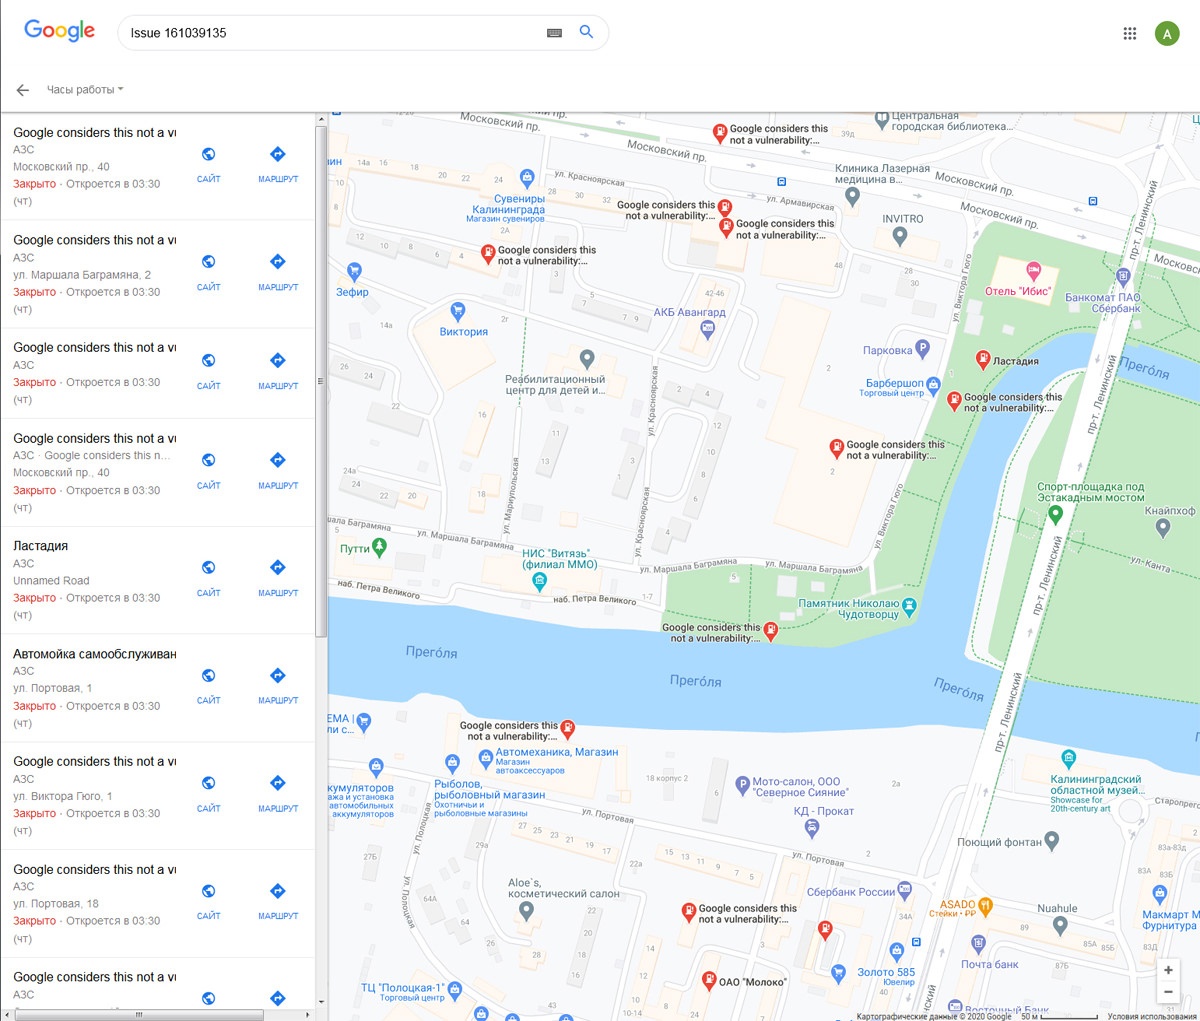This screenshot has width=1200, height=1021.
Task: Click the search magnifier icon
Action: pos(586,32)
